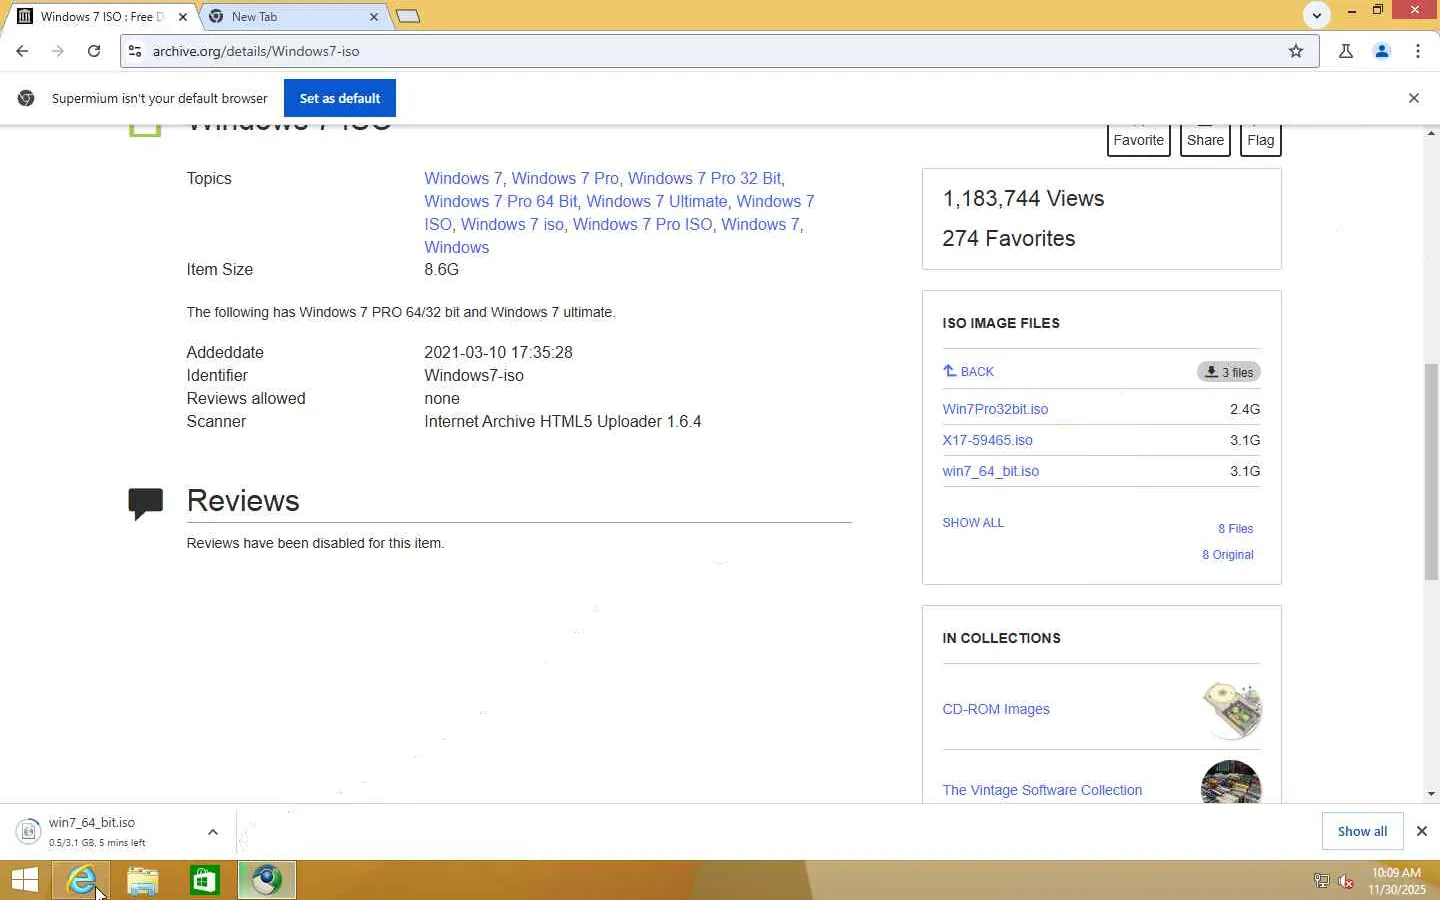Click the scrollbar up arrow

click(1432, 133)
